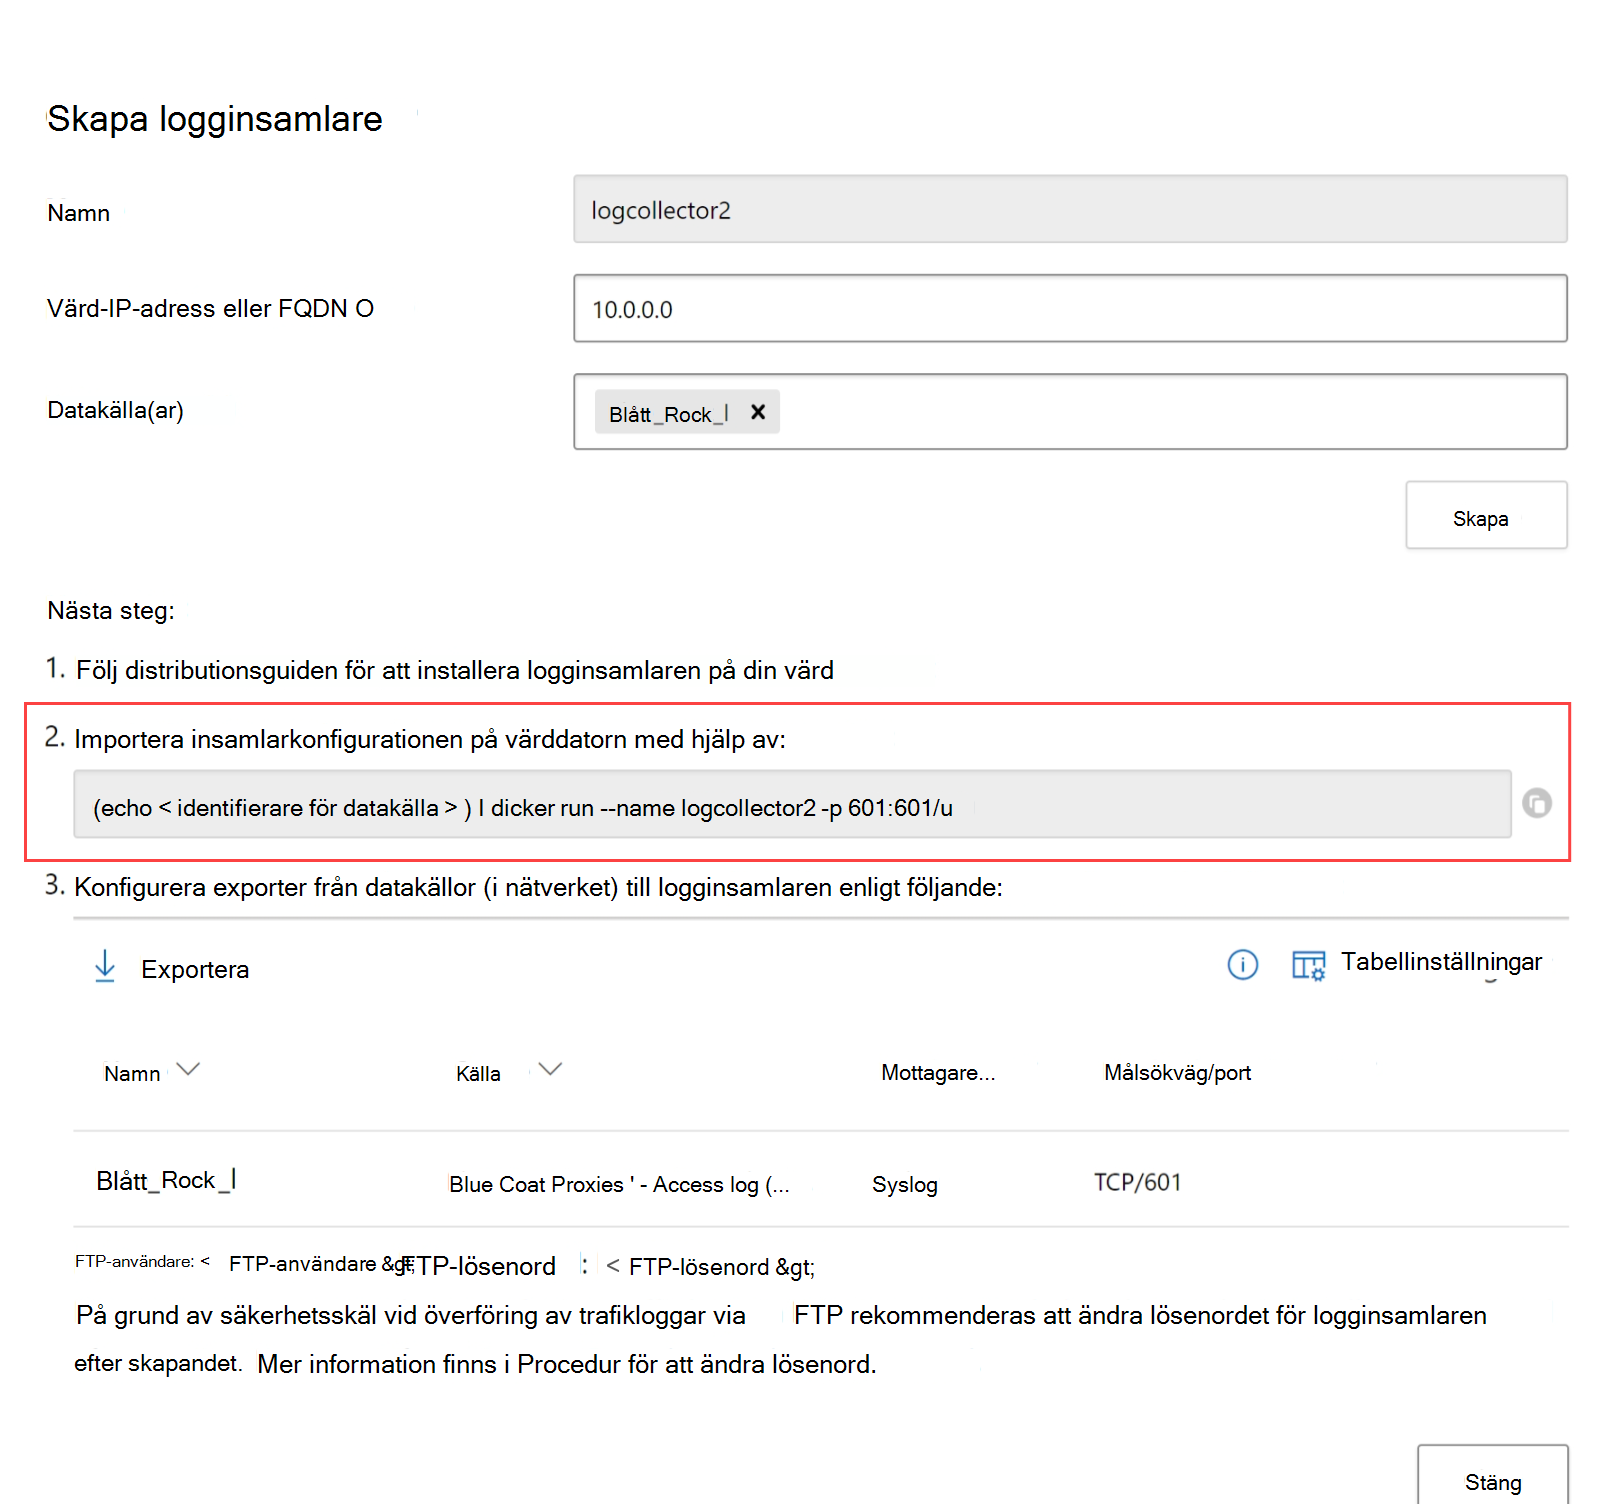Click the Skapa button
Viewport: 1611px width, 1504px height.
pyautogui.click(x=1486, y=515)
